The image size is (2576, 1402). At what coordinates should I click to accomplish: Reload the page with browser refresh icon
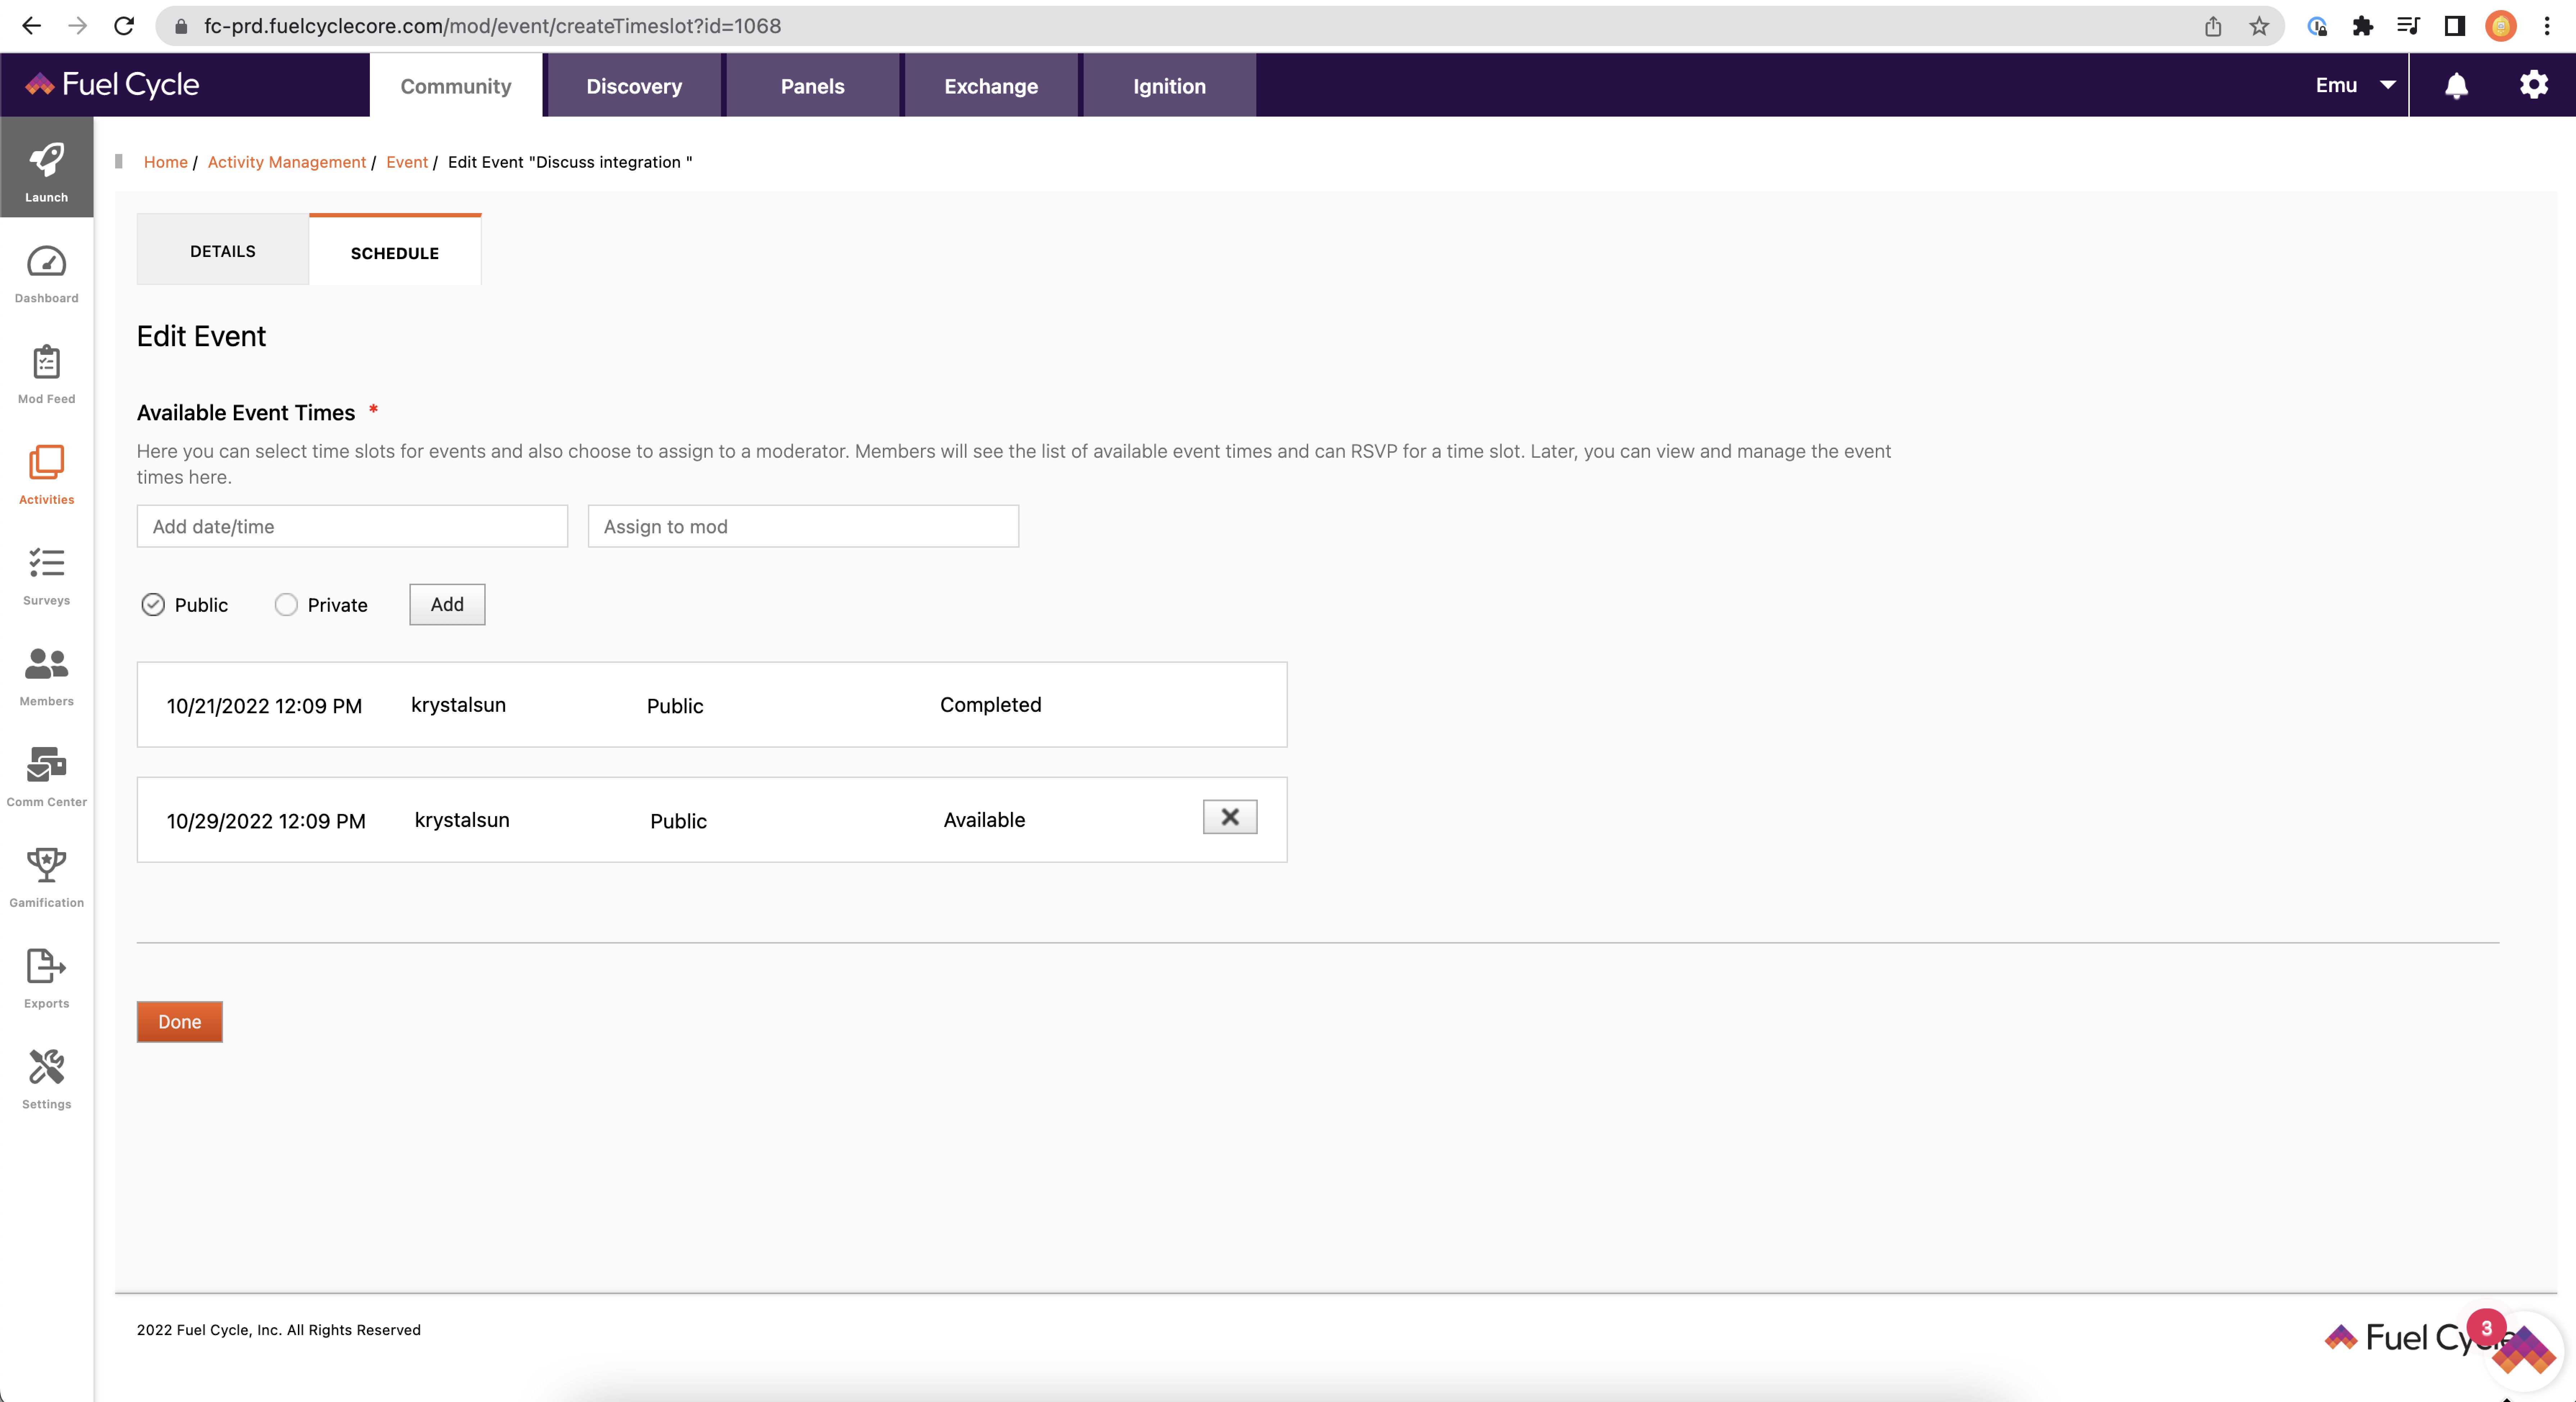coord(124,26)
